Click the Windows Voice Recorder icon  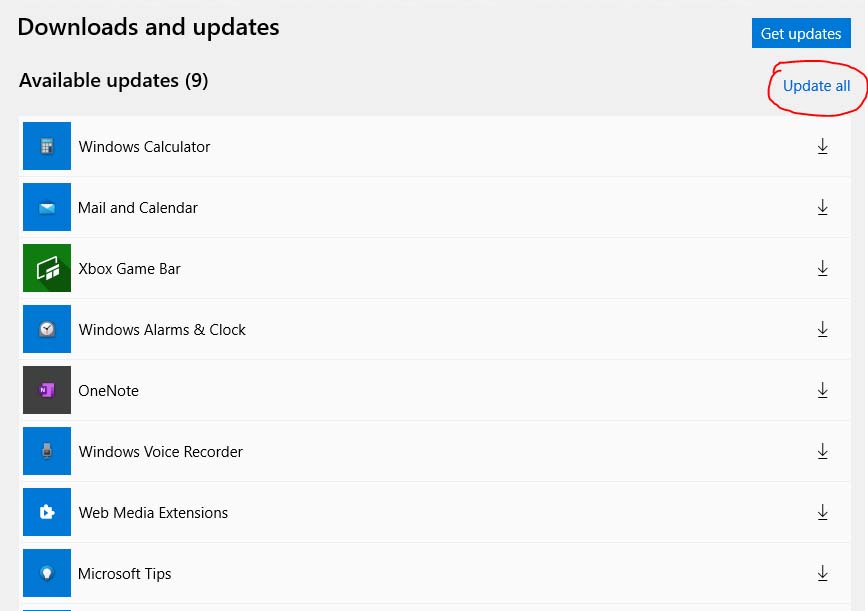[46, 451]
